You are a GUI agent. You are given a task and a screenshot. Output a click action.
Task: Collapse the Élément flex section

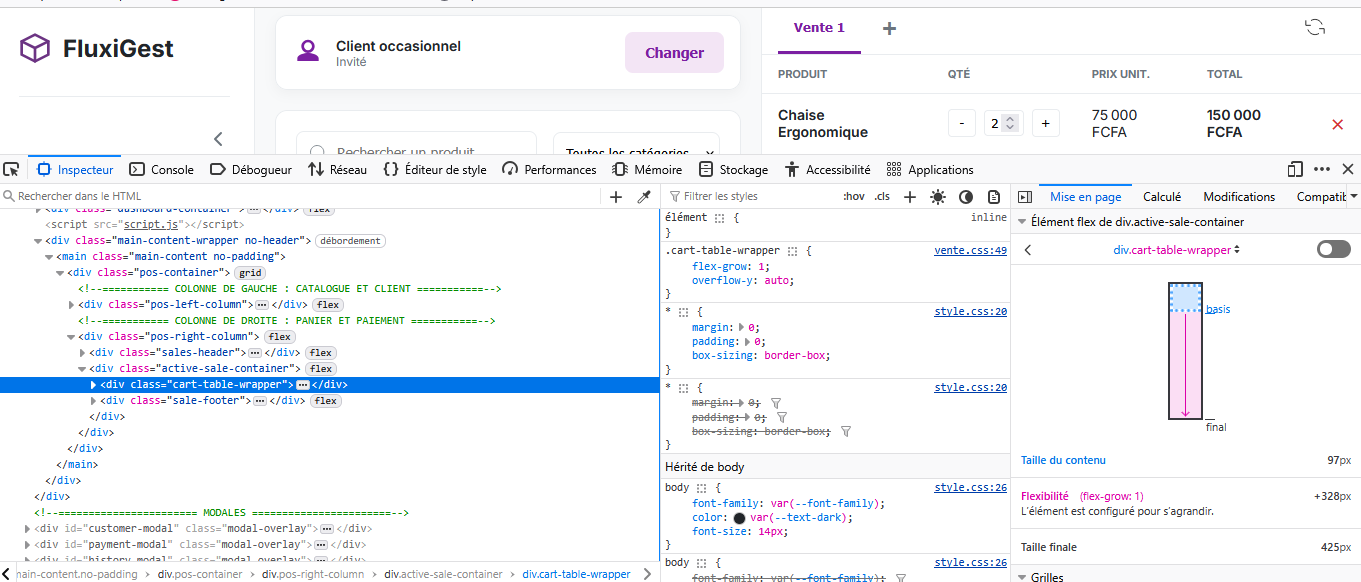[x=1022, y=222]
